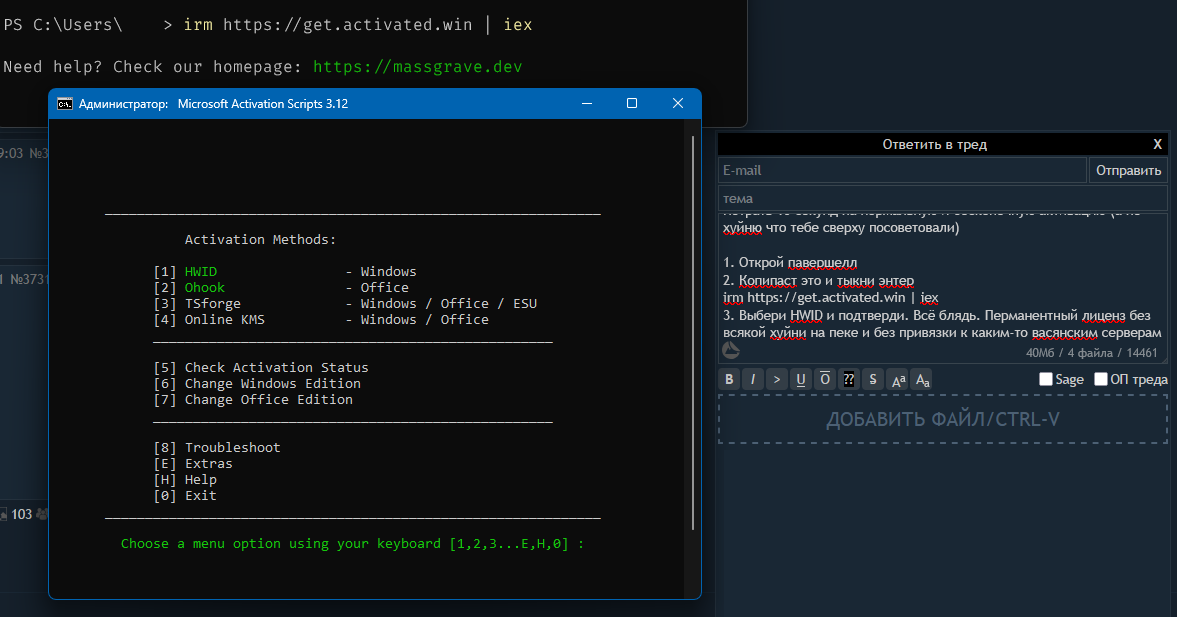Apply strikethrough formatting button
The width and height of the screenshot is (1177, 617).
point(873,379)
